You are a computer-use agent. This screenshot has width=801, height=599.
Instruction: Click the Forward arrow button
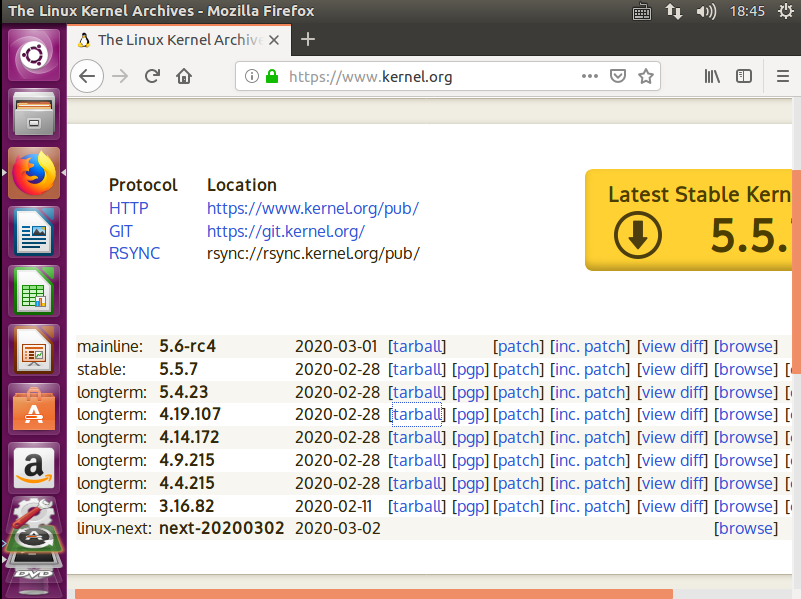tap(120, 77)
